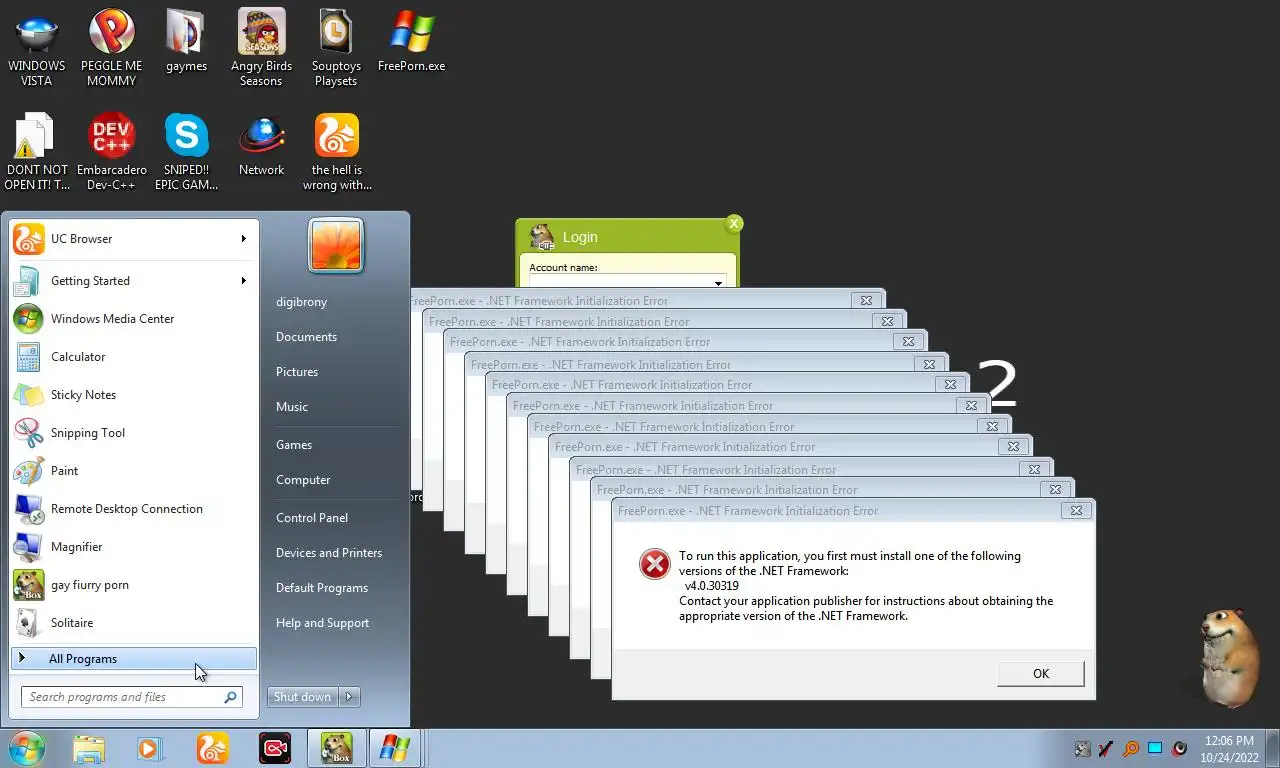Open Documents from Start menu
The image size is (1280, 768).
pyautogui.click(x=306, y=337)
